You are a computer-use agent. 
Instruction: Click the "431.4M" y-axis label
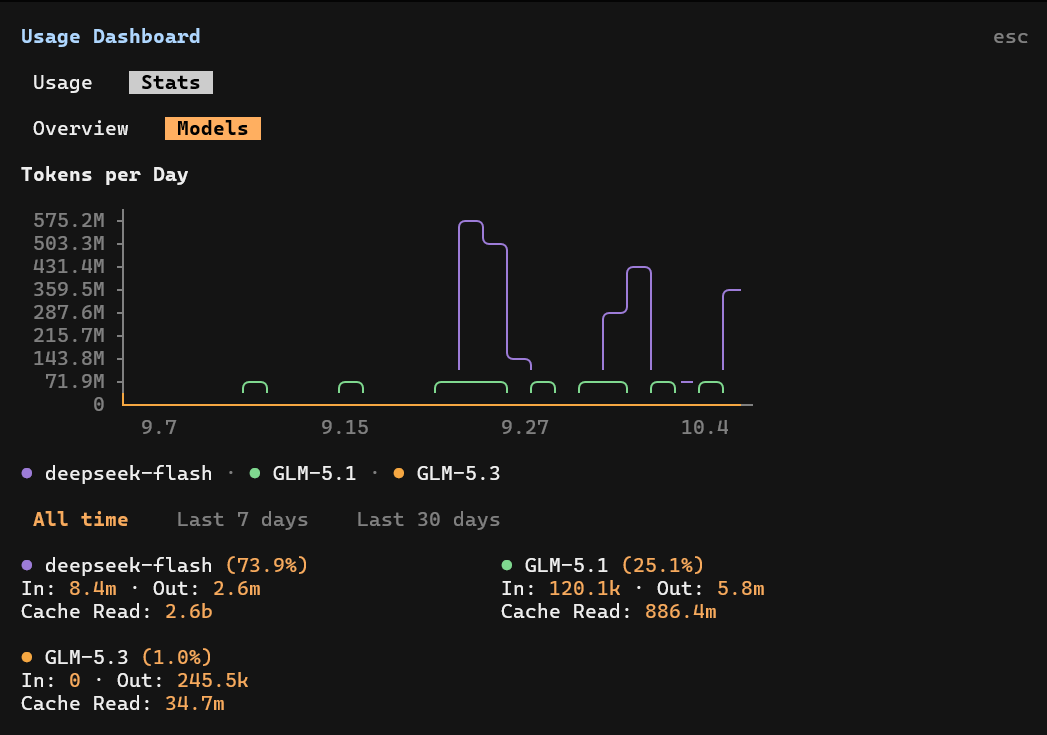pos(69,266)
